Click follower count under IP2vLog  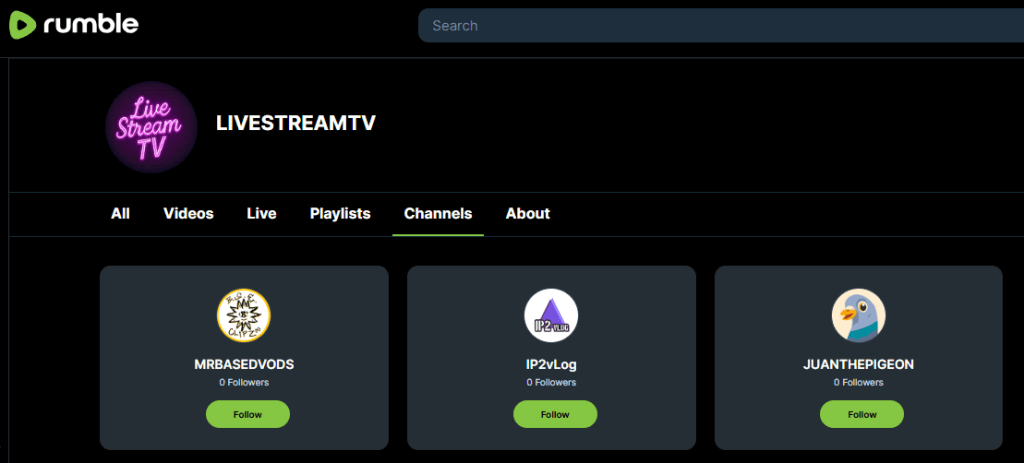point(551,382)
